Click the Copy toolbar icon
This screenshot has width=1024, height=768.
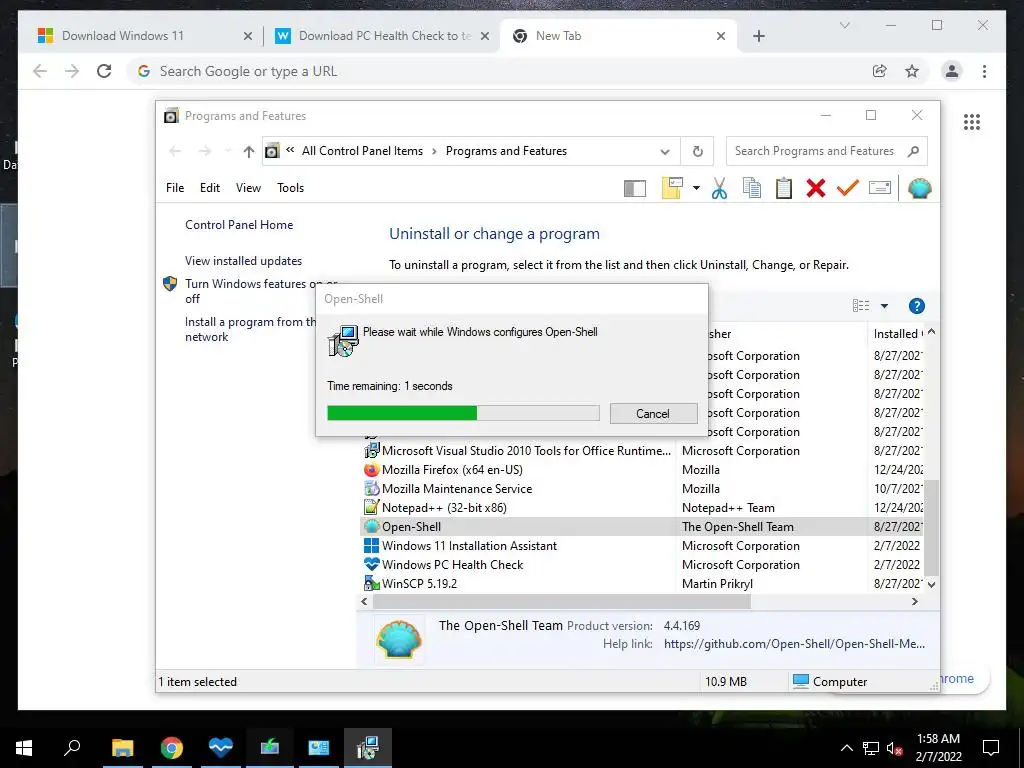(x=752, y=188)
